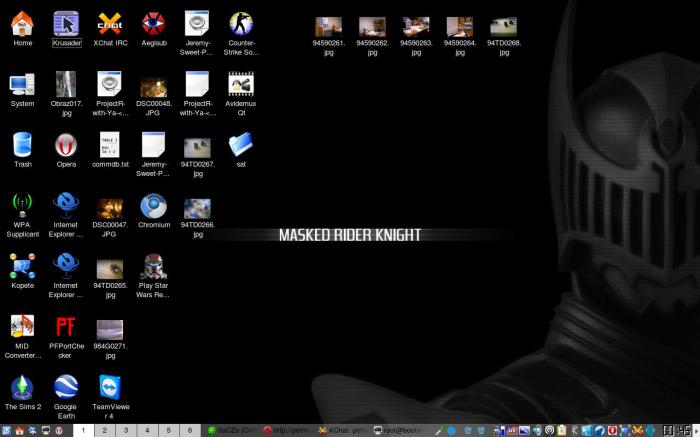
Task: Click Home quick-launch icon in panel
Action: [x=19, y=431]
